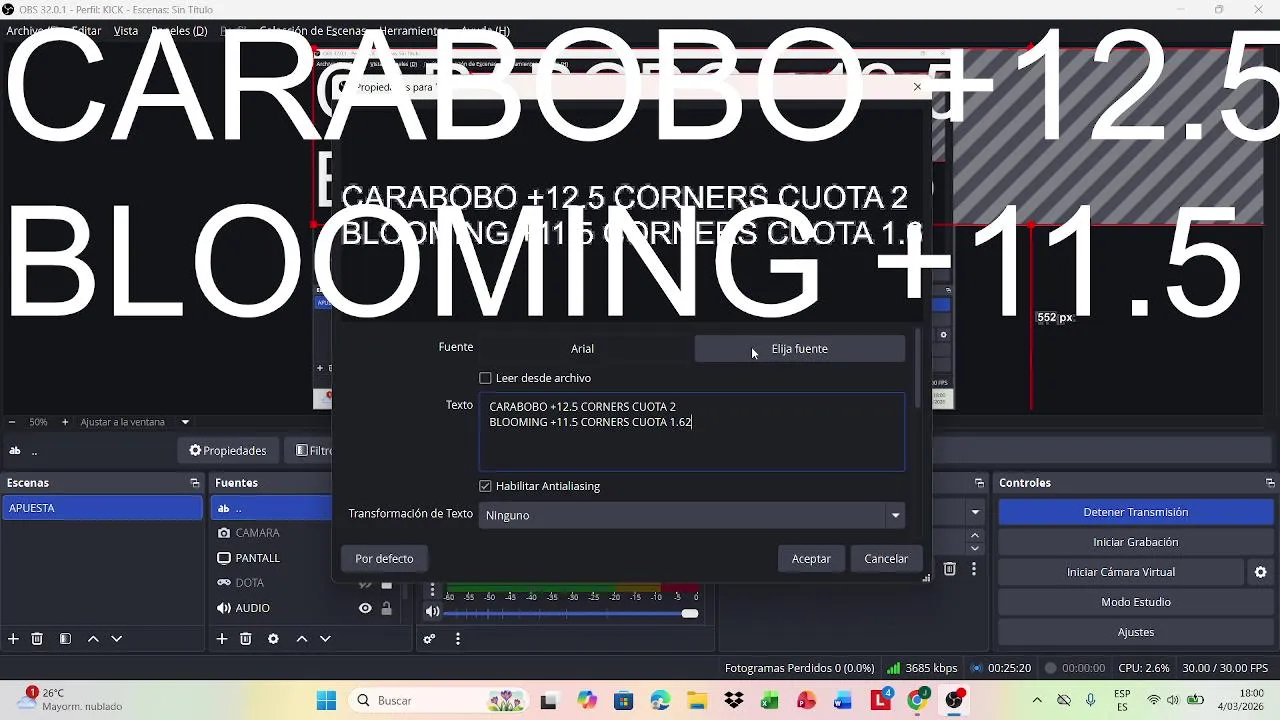Open Dropbox from the taskbar
Screen dimensions: 1280x720
734,701
